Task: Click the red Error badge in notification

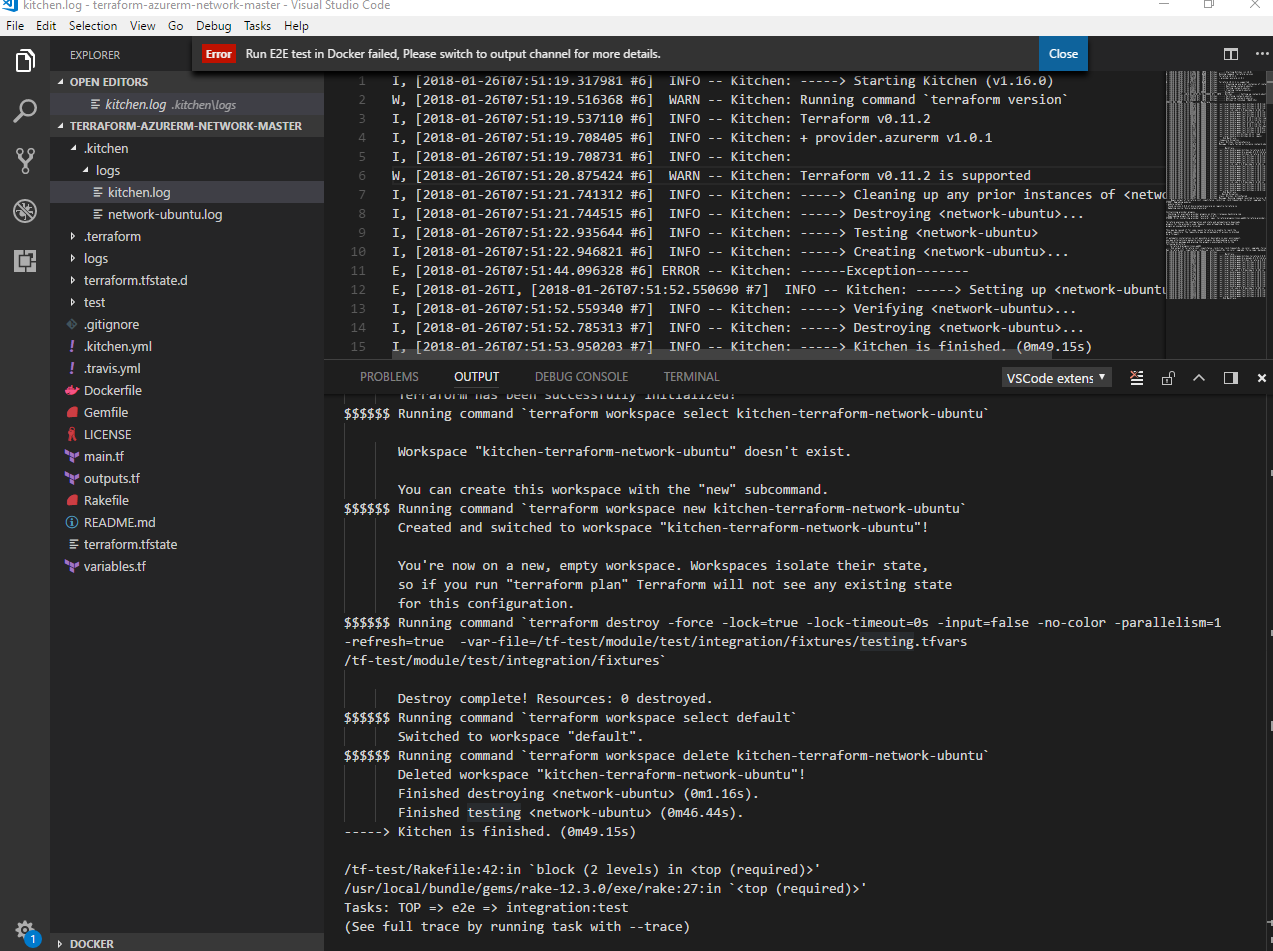Action: pyautogui.click(x=218, y=54)
